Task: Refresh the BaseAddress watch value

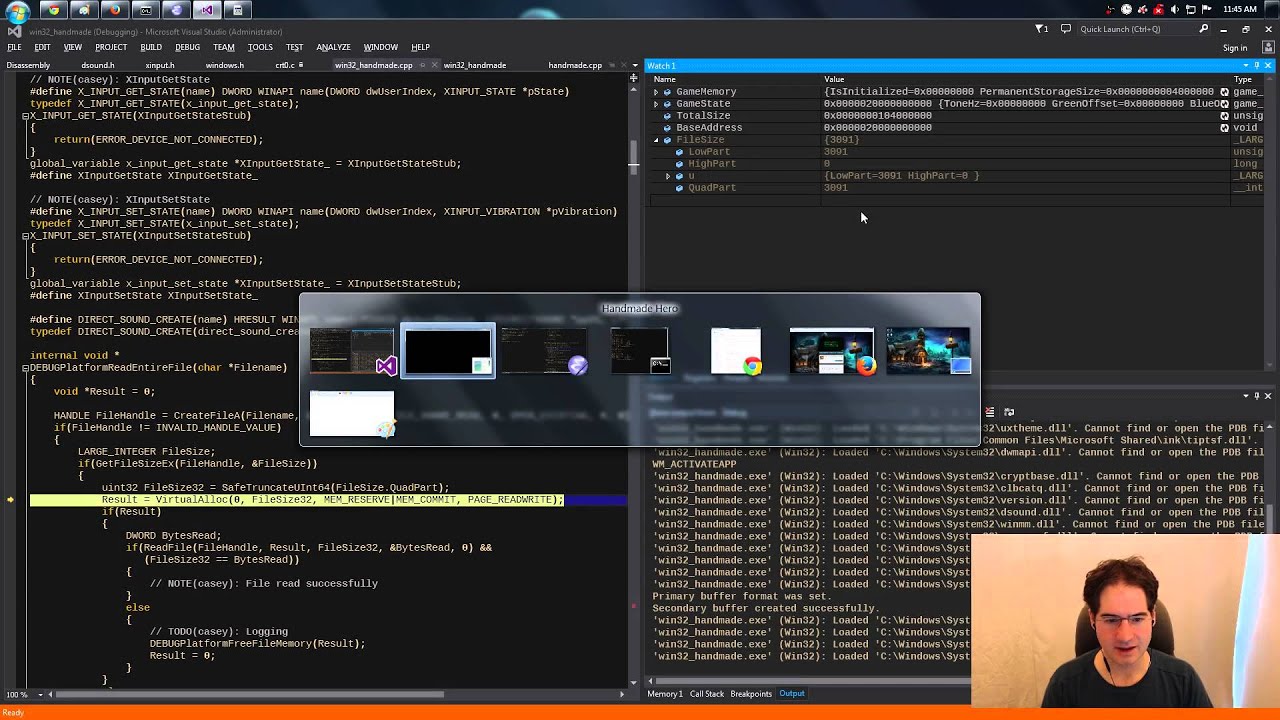Action: click(x=1224, y=128)
